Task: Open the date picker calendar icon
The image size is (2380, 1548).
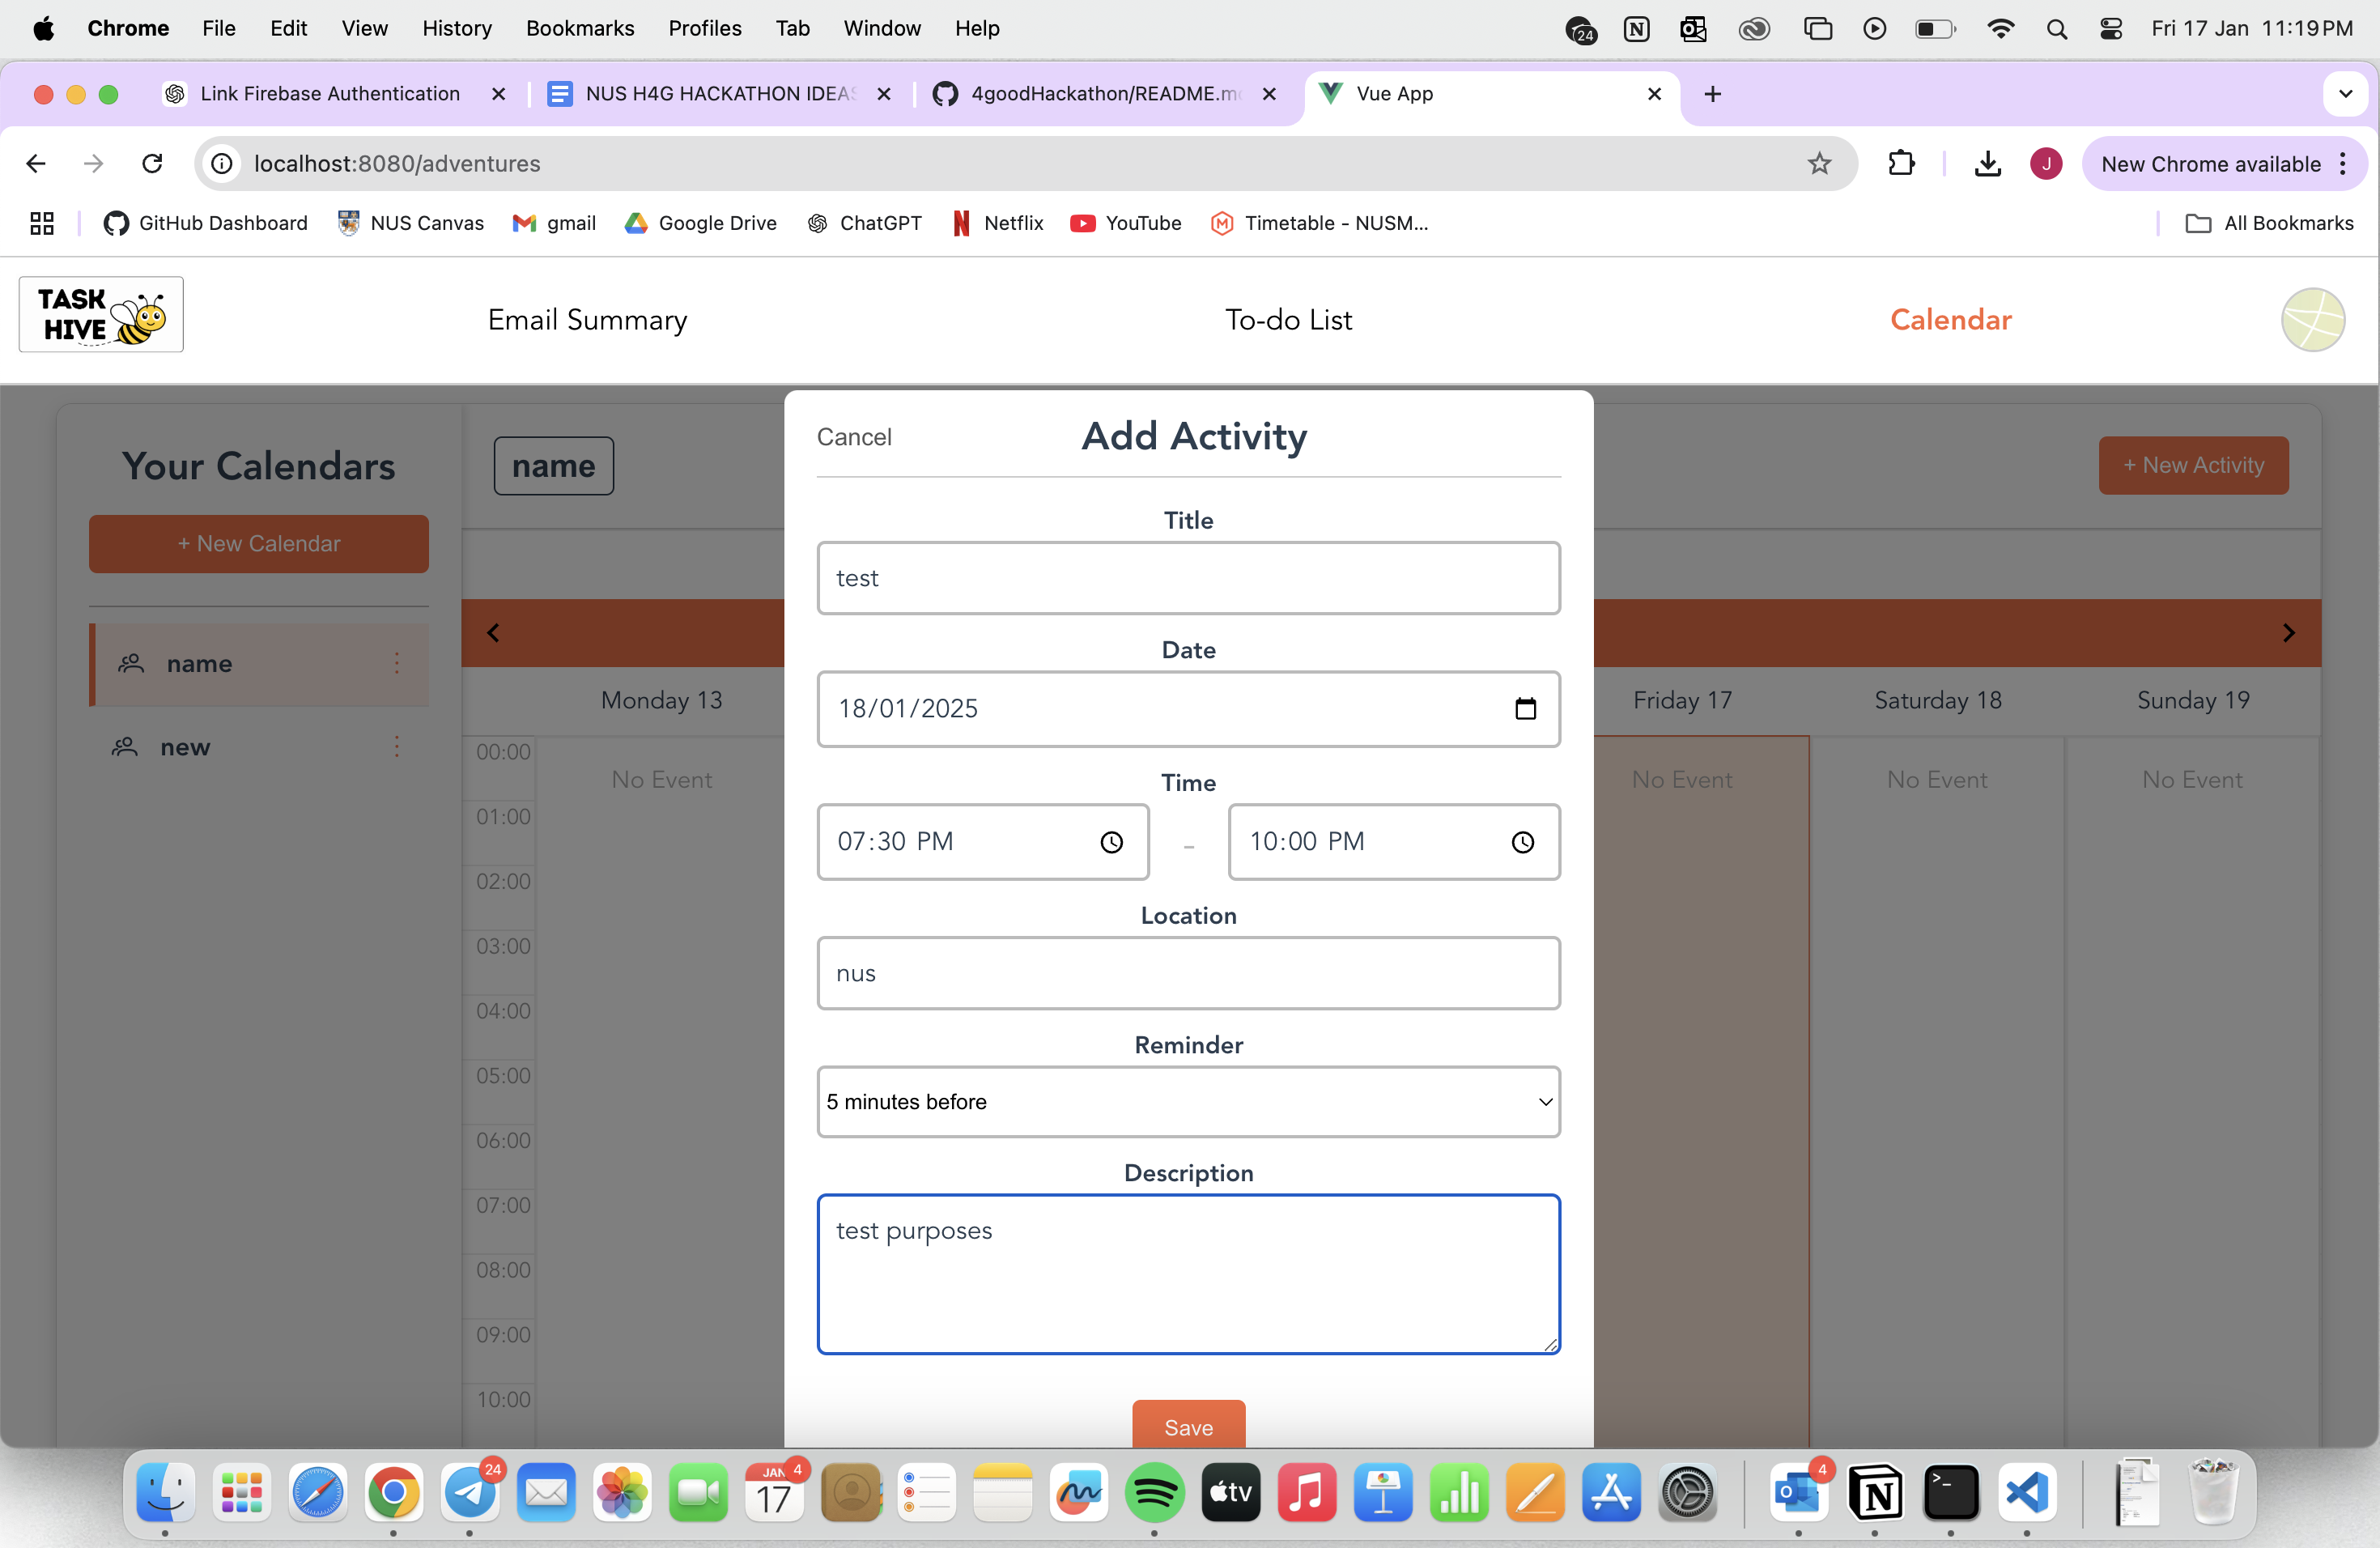Action: point(1525,709)
